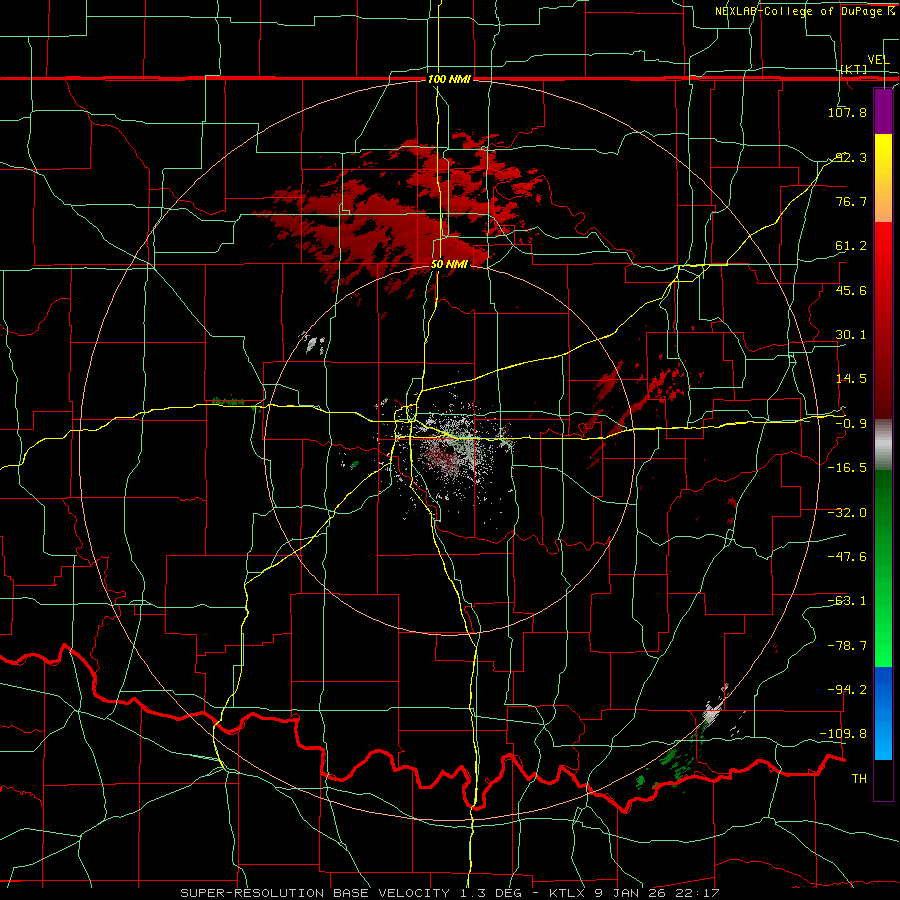Click the Super-Resolution Base Velocity caption
Viewport: 900px width, 900px height.
(449, 893)
